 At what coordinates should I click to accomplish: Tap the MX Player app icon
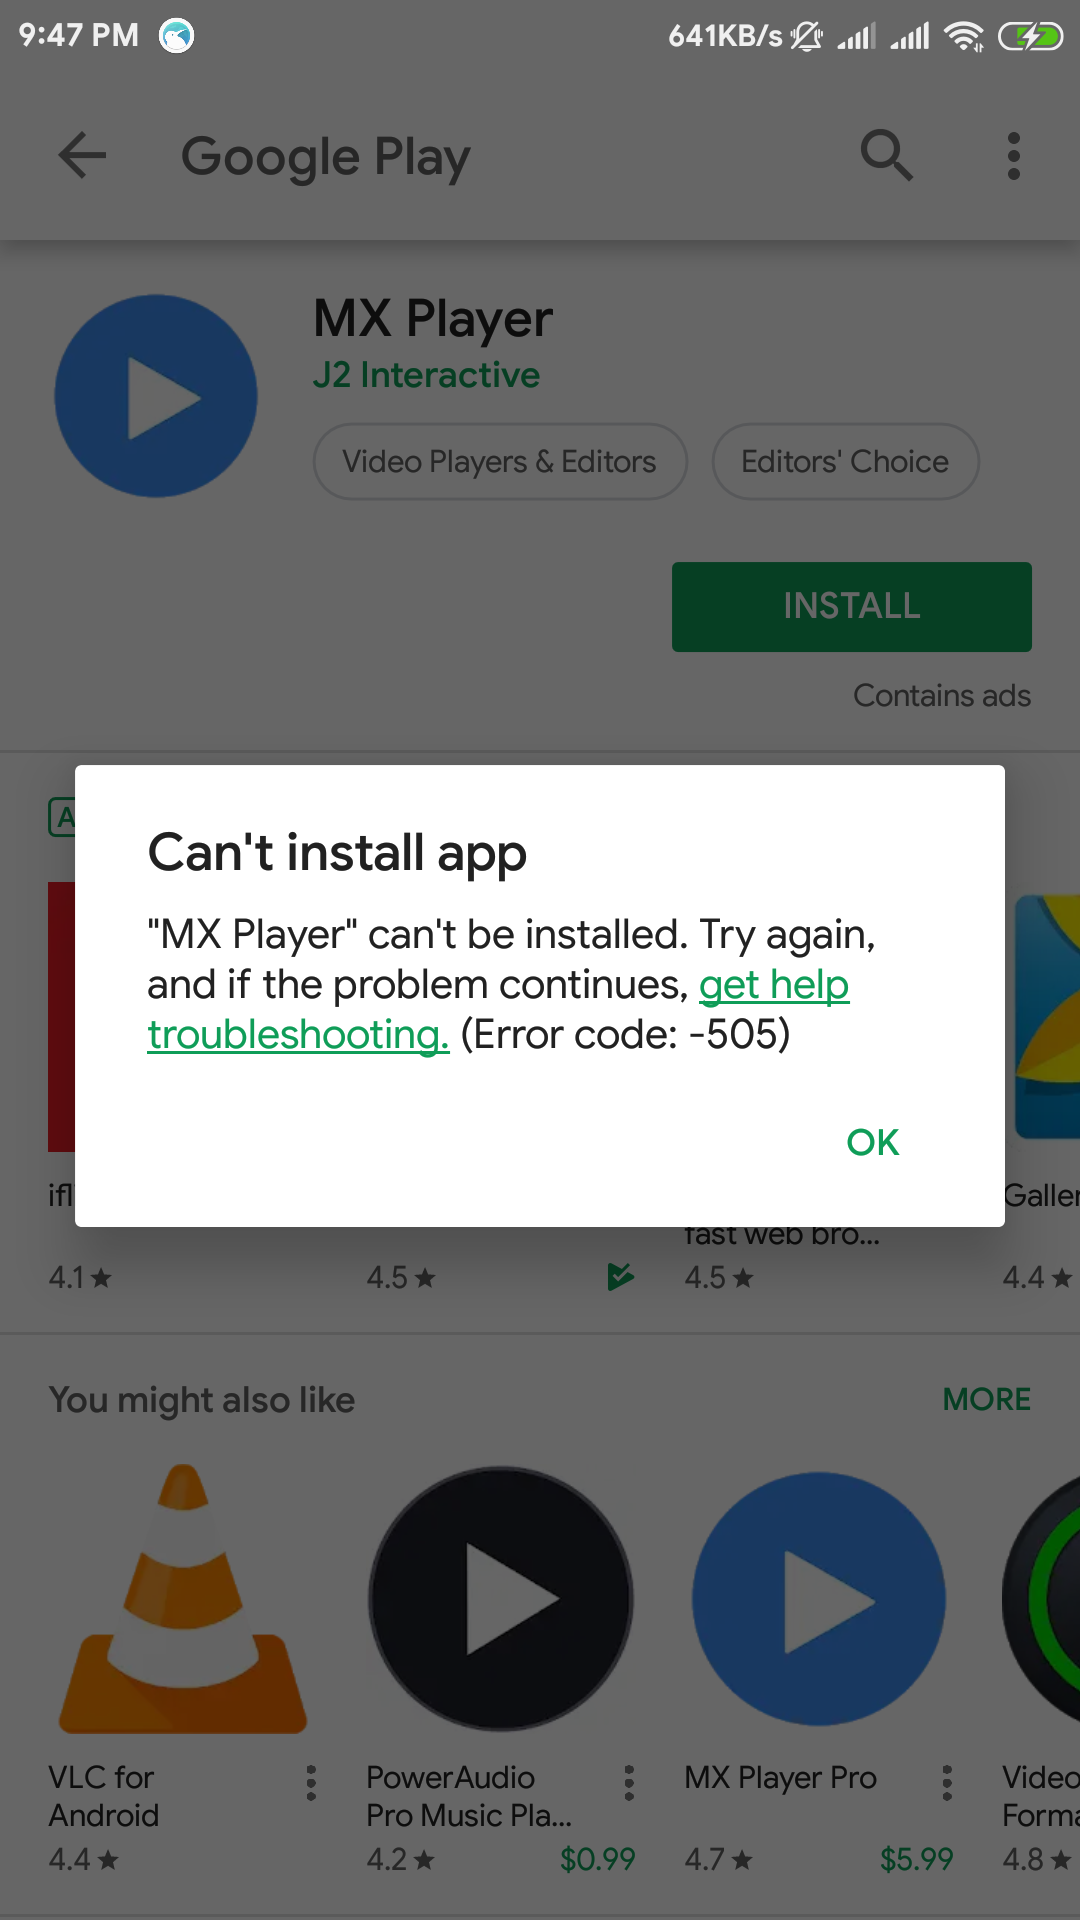156,396
